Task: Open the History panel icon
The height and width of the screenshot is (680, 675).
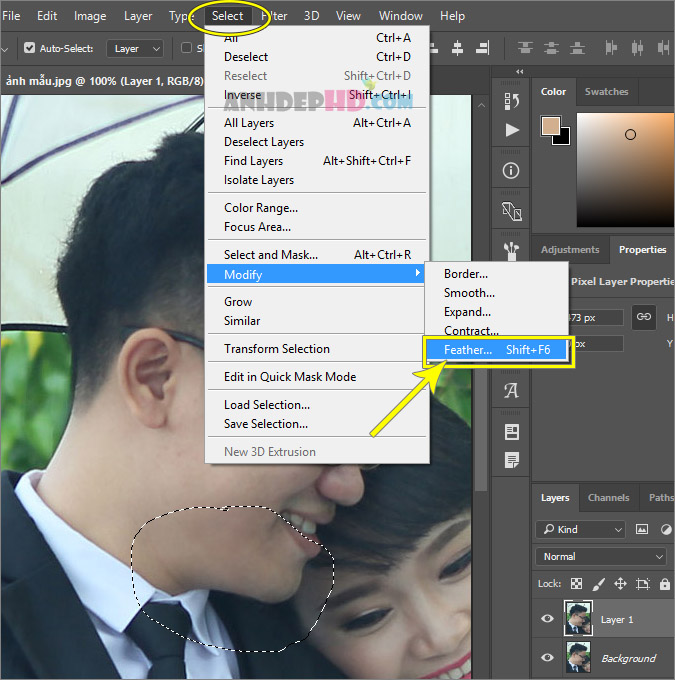Action: [511, 101]
